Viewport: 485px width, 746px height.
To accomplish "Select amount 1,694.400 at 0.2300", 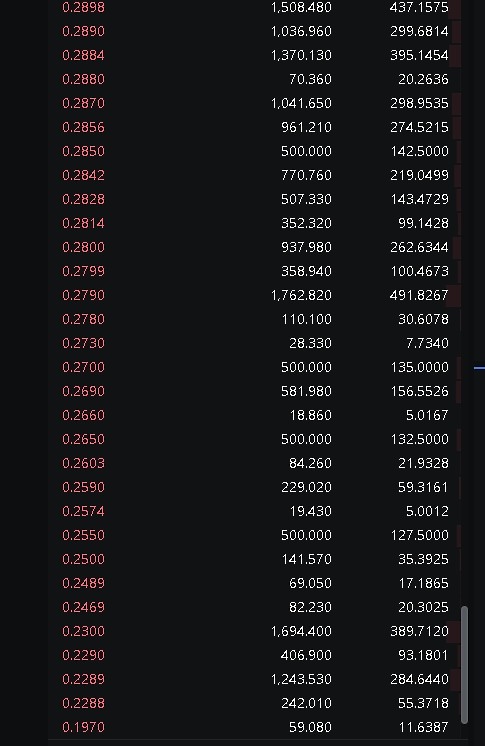I will 301,631.
